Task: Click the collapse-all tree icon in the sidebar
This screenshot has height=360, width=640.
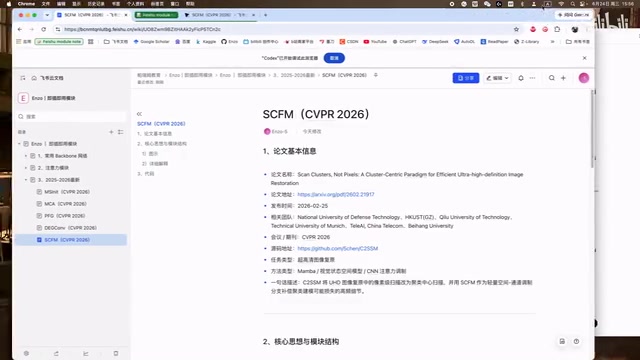Action: [121, 132]
